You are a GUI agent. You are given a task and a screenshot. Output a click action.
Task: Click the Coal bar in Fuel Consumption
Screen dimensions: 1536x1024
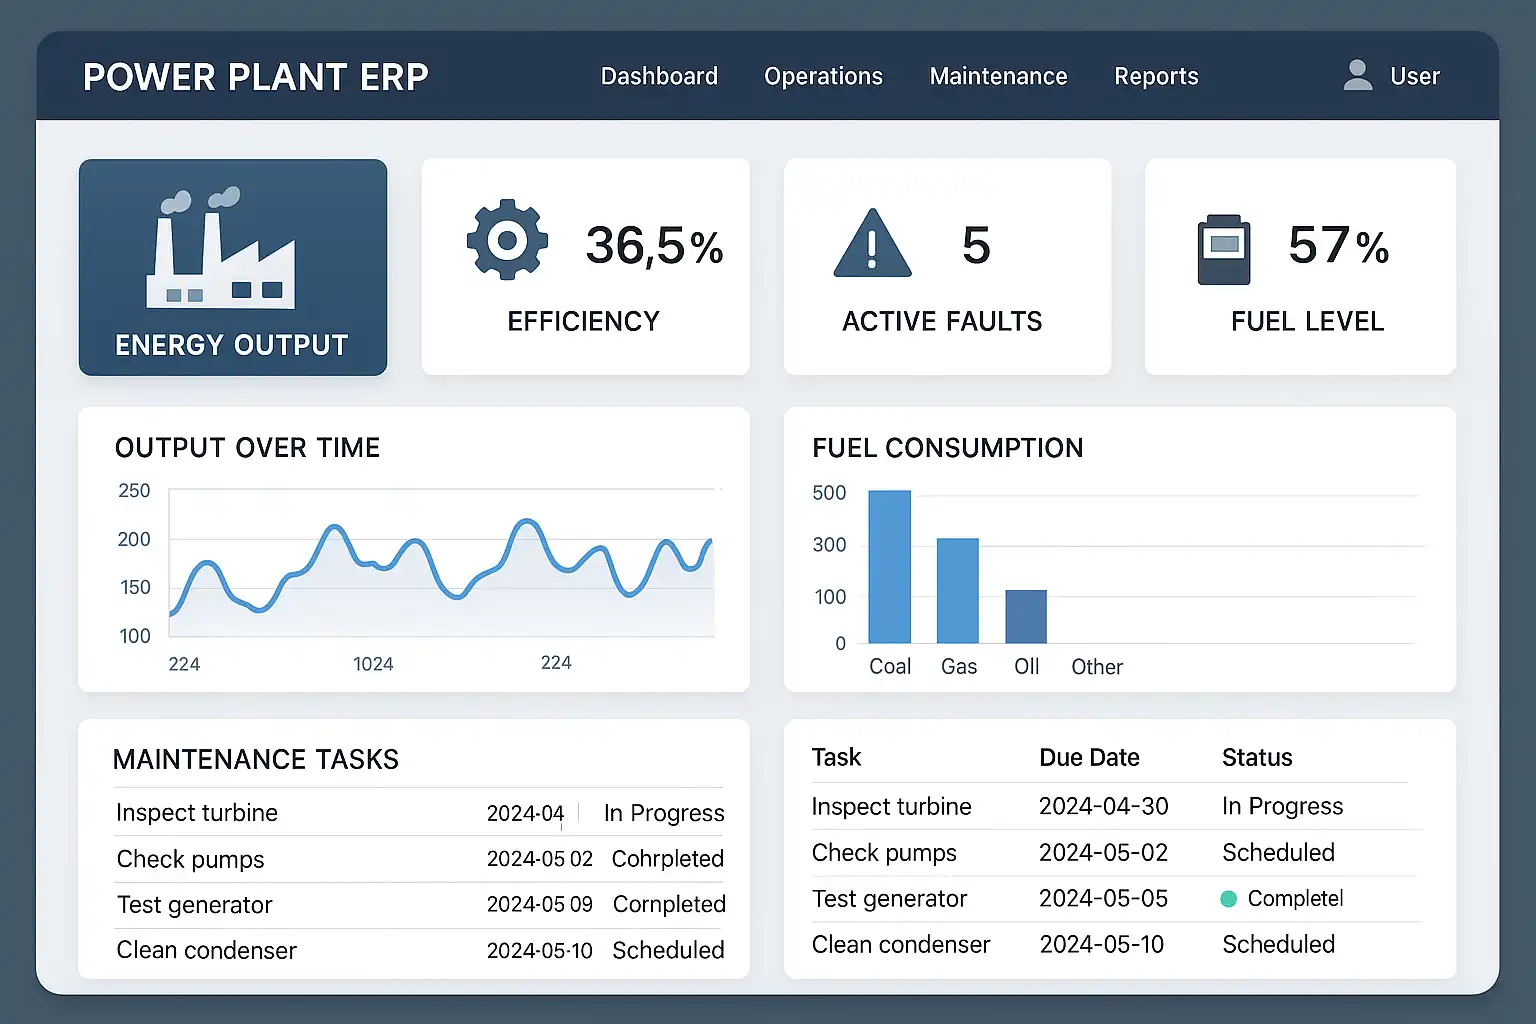click(889, 567)
